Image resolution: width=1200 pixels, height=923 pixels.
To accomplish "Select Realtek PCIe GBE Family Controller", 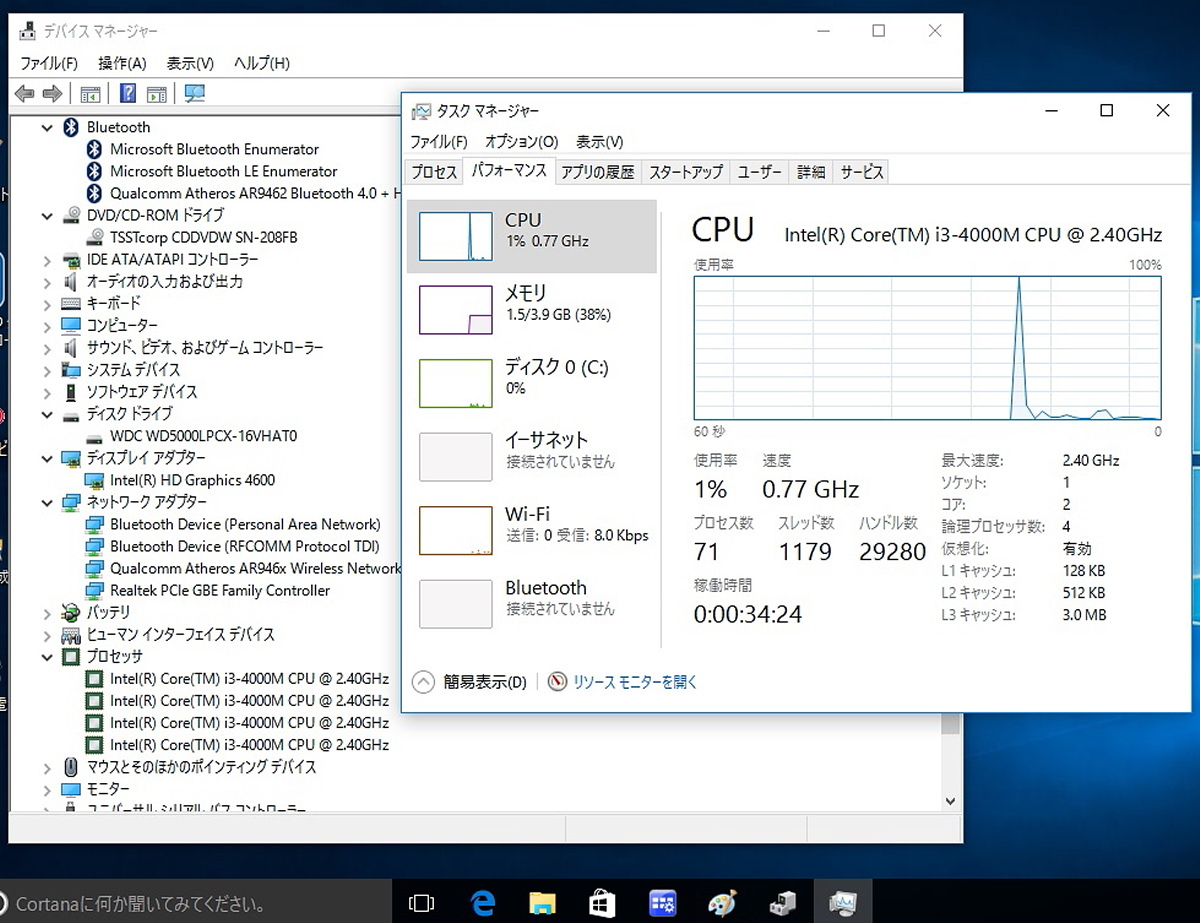I will tap(220, 590).
